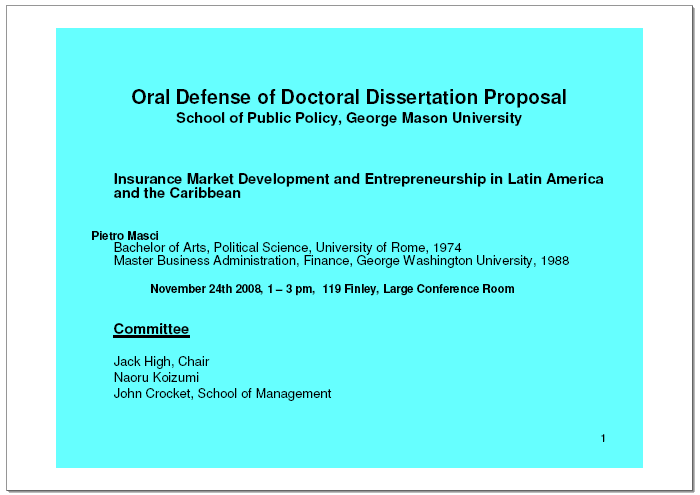The image size is (700, 495).
Task: Select 'Jack High, Chair'
Action: (x=161, y=361)
